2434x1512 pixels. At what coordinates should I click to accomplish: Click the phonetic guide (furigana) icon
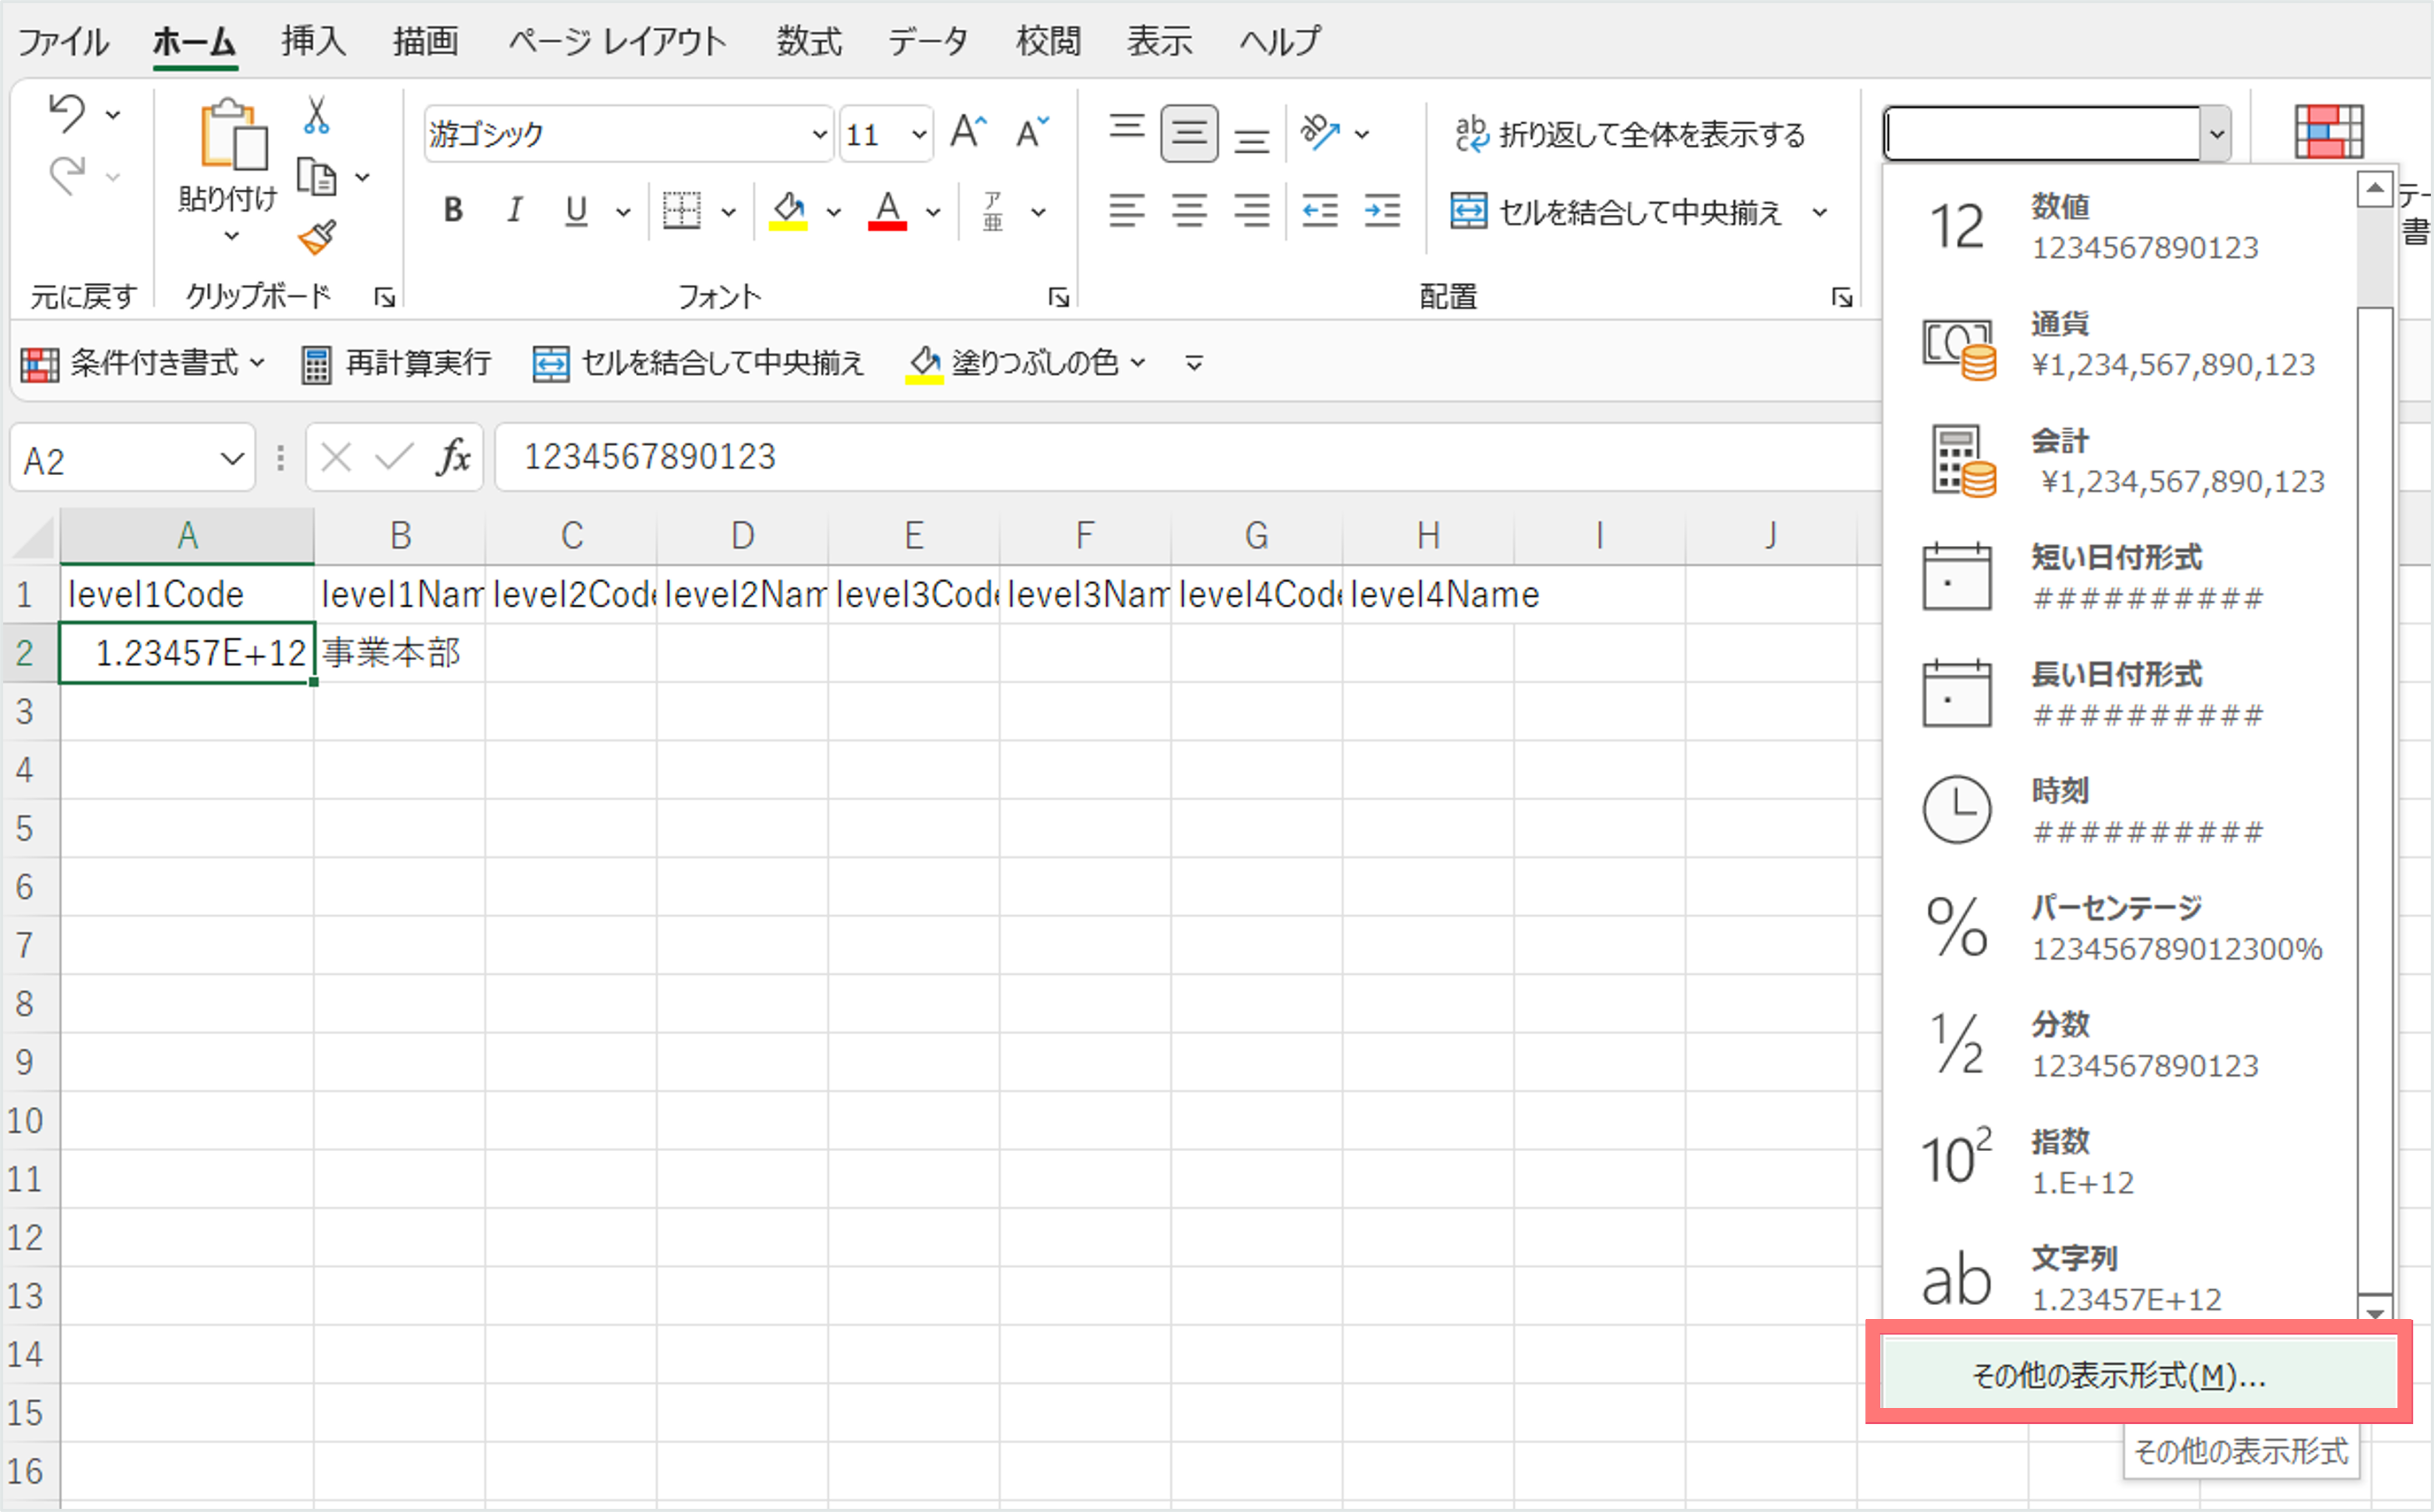click(993, 211)
